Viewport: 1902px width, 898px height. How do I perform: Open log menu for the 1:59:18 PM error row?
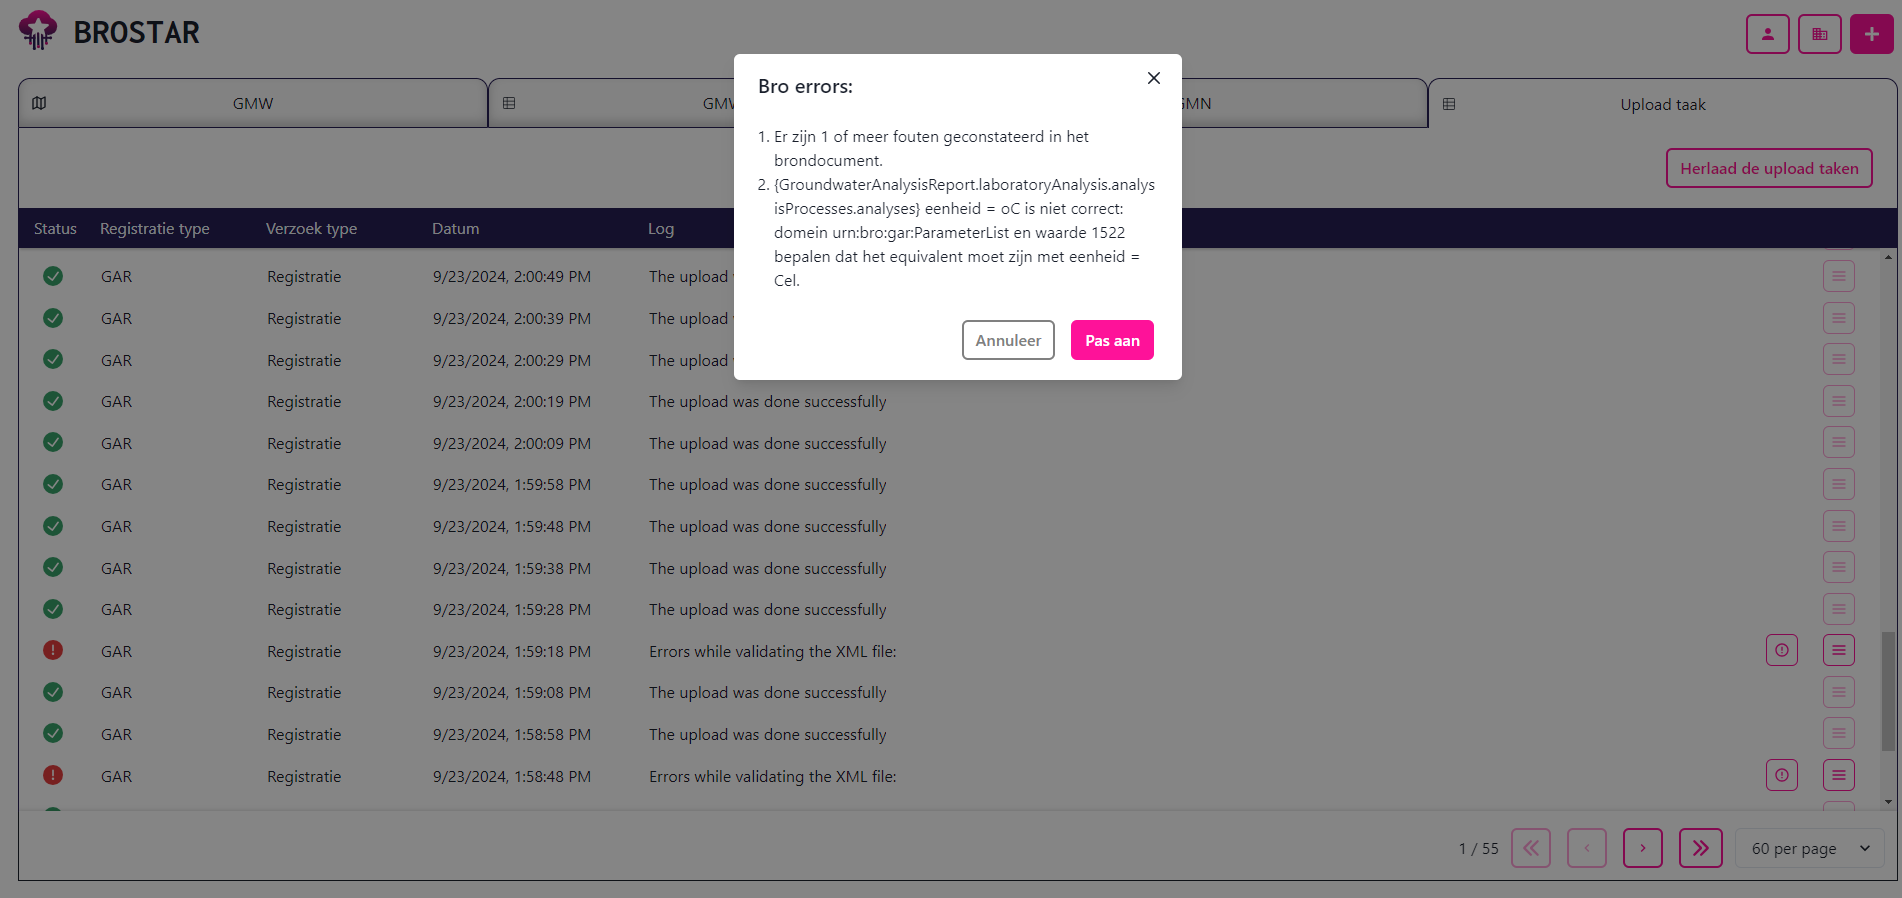coord(1839,650)
